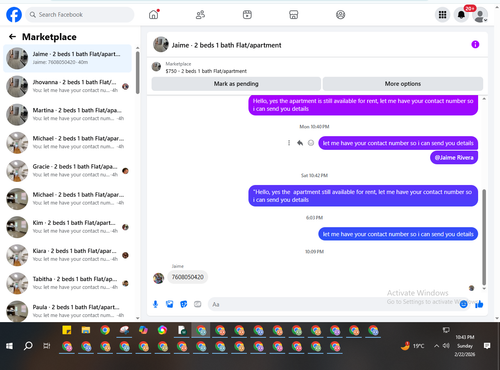
Task: Open the Martina conversation
Action: pyautogui.click(x=68, y=114)
